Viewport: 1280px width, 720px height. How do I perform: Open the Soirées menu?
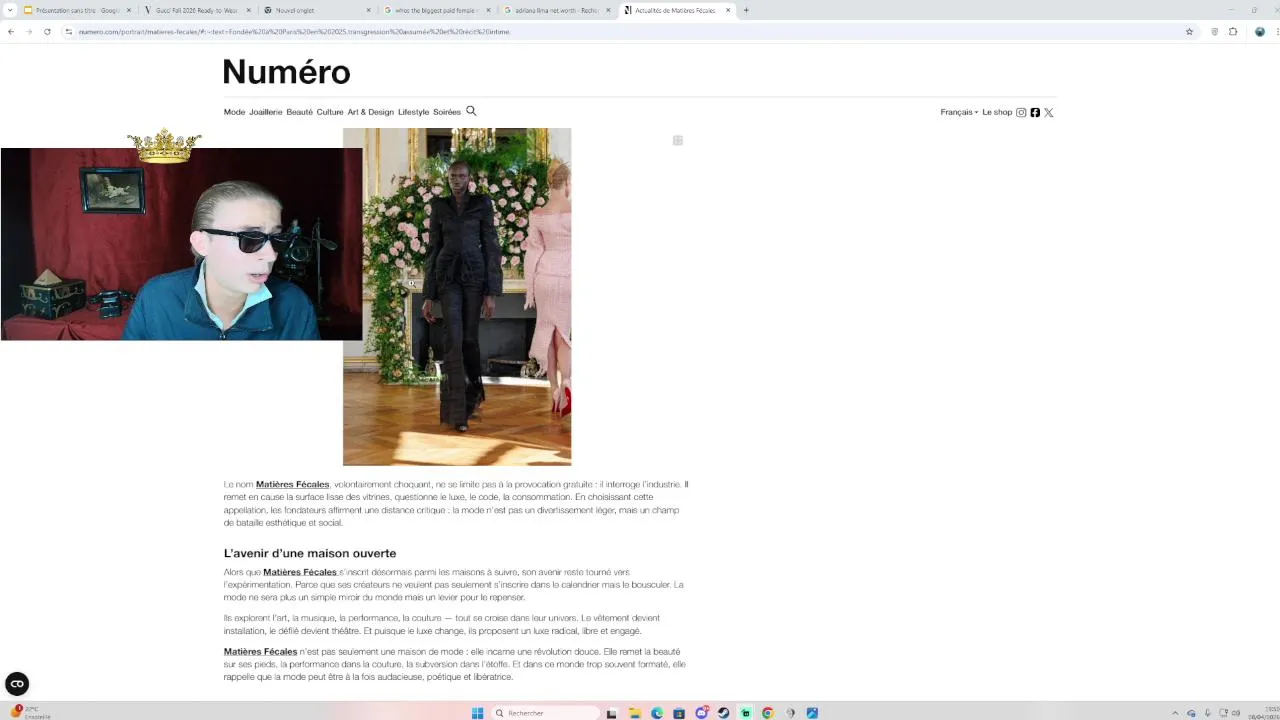click(x=447, y=112)
